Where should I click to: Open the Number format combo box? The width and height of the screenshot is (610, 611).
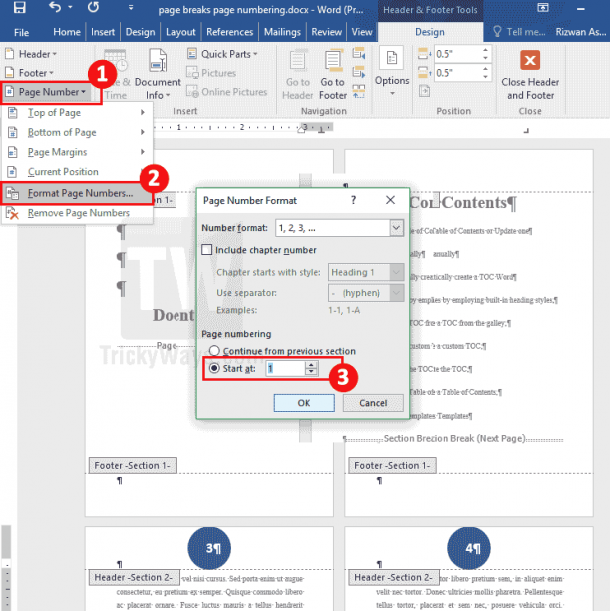pos(339,228)
